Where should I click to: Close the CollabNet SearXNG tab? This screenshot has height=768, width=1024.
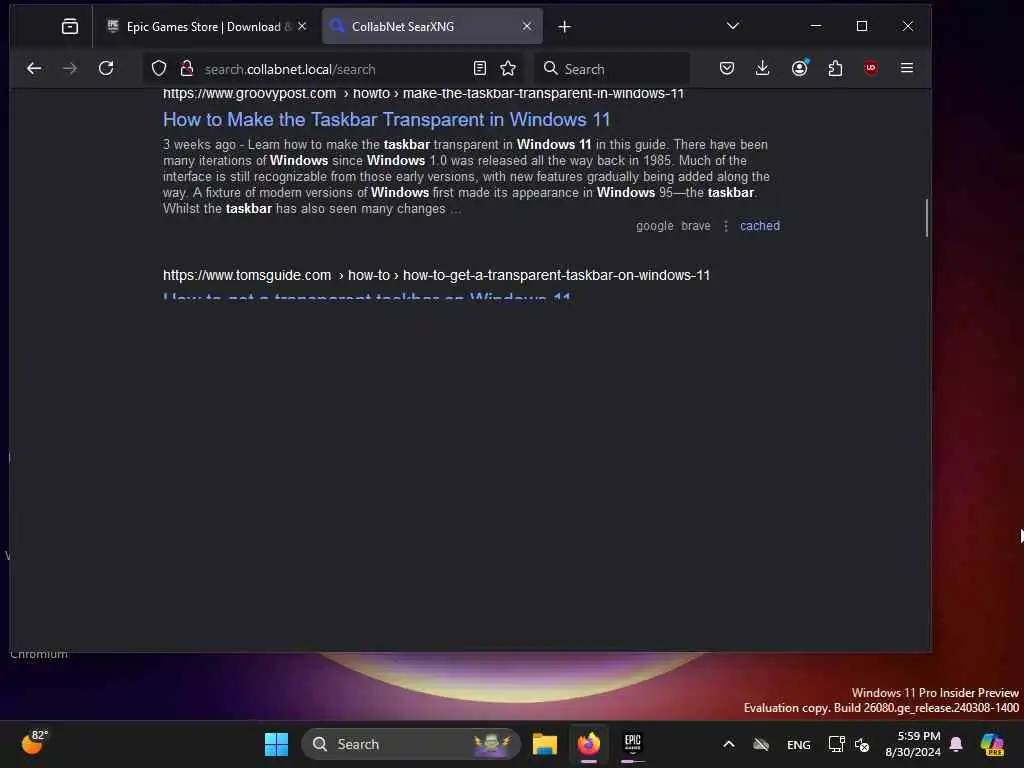click(527, 26)
